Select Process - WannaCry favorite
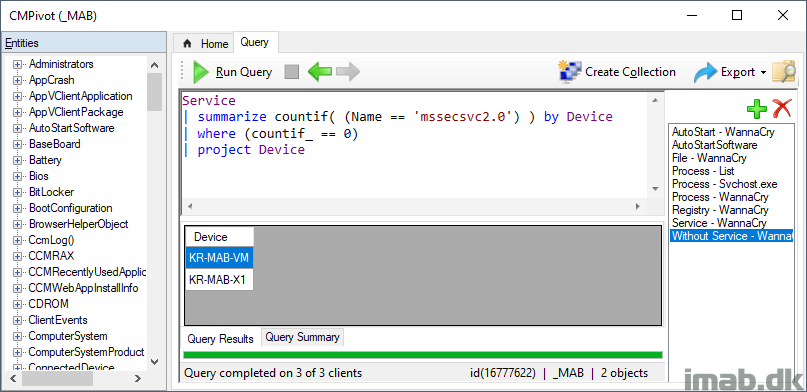Viewport: 807px width, 392px height. pos(720,197)
